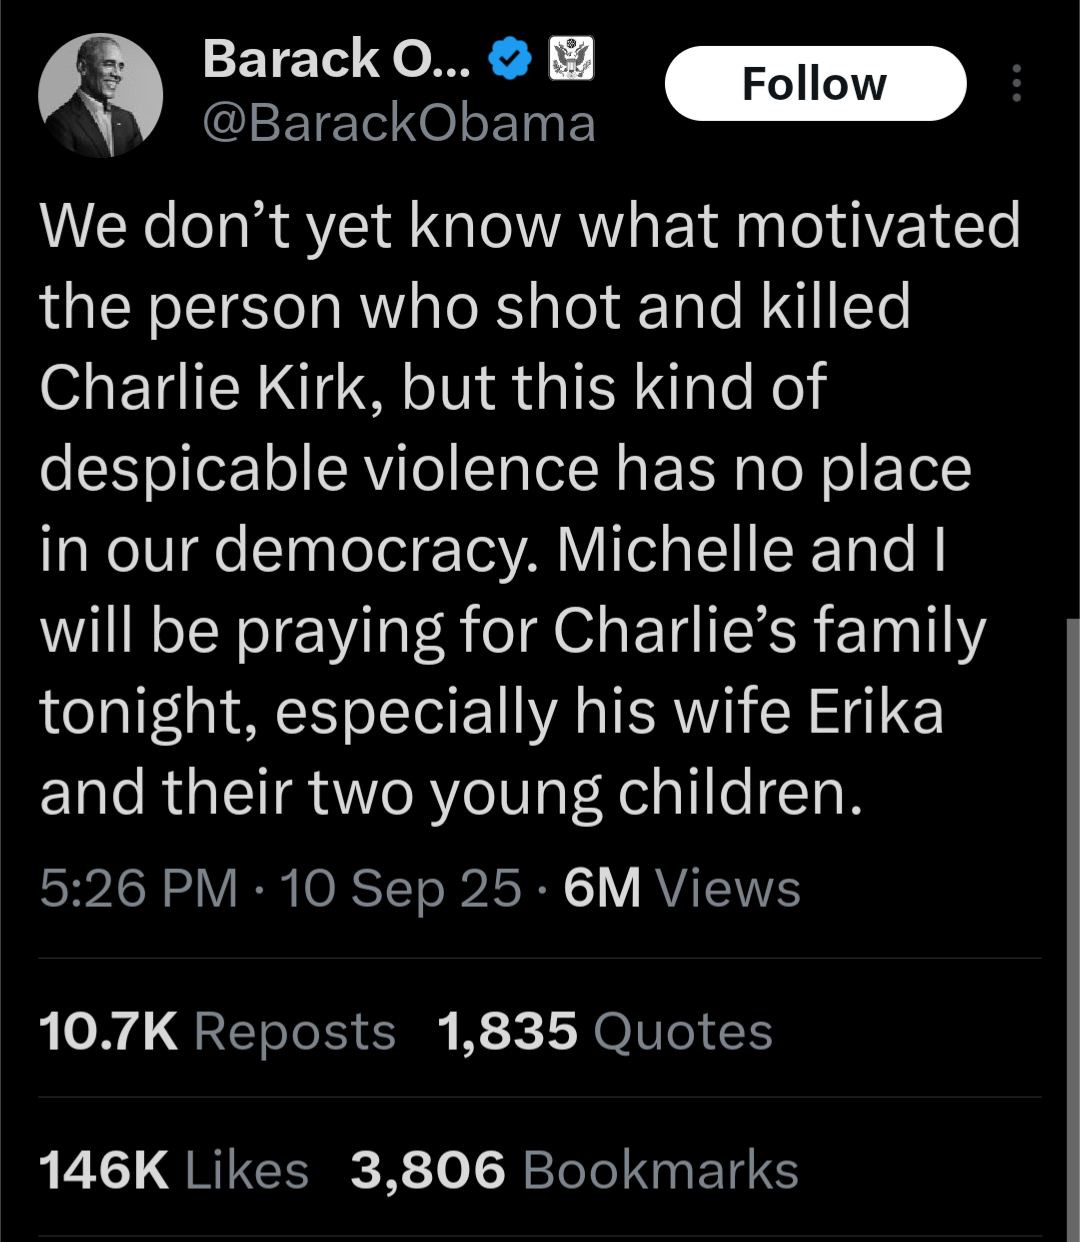1080x1242 pixels.
Task: Open Barack Obama's profile picture
Action: (100, 96)
